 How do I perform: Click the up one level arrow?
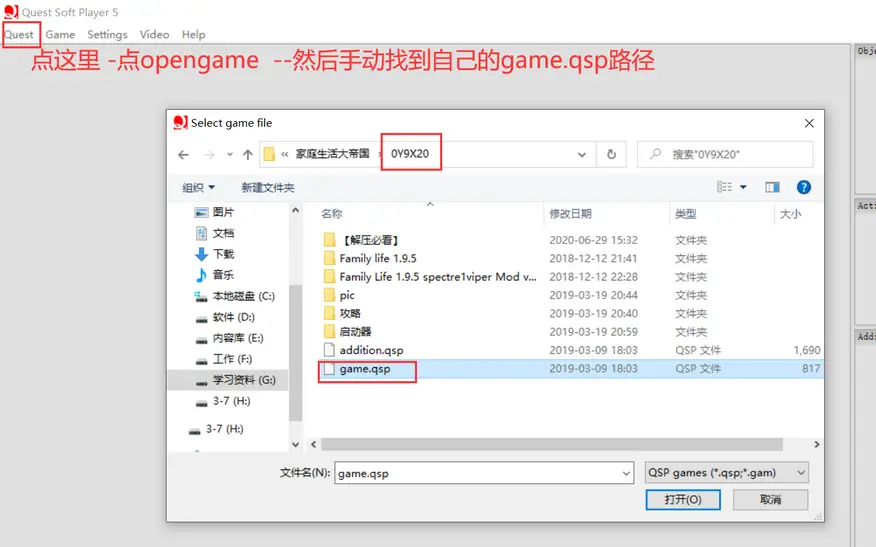coord(247,155)
